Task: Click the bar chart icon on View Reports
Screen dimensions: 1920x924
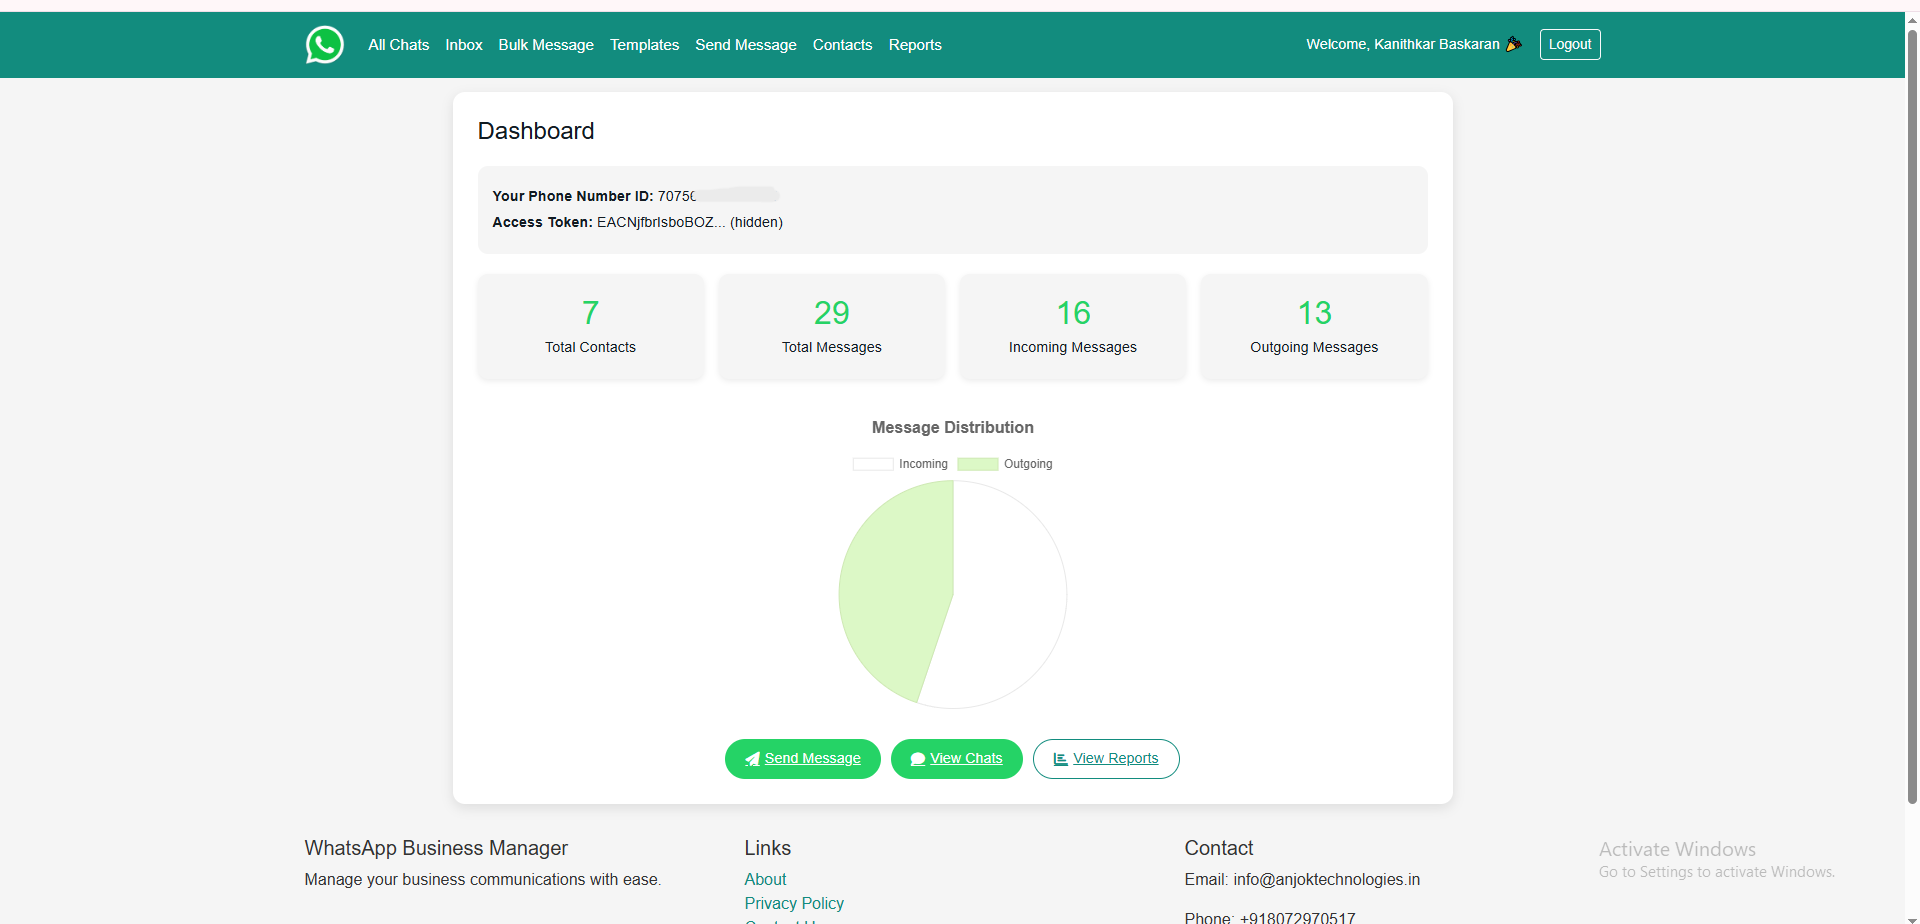Action: click(x=1059, y=759)
